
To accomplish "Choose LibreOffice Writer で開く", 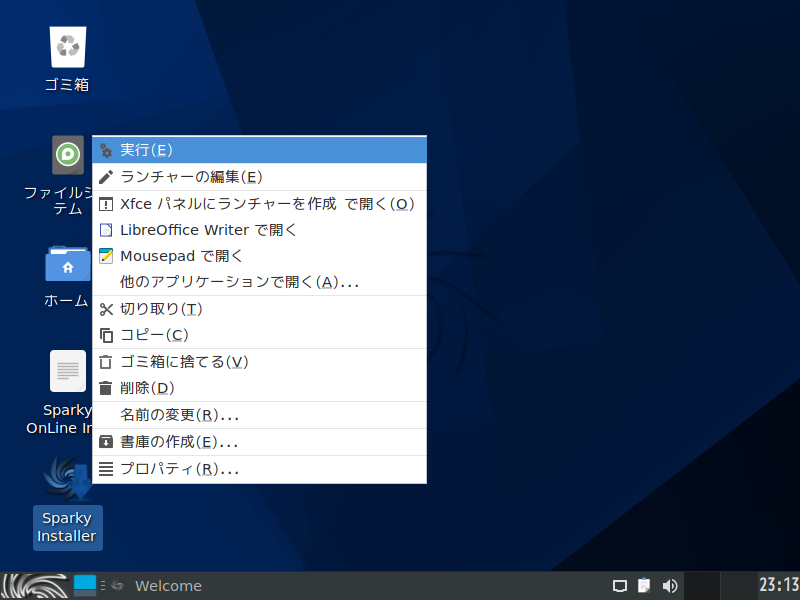I will point(259,230).
